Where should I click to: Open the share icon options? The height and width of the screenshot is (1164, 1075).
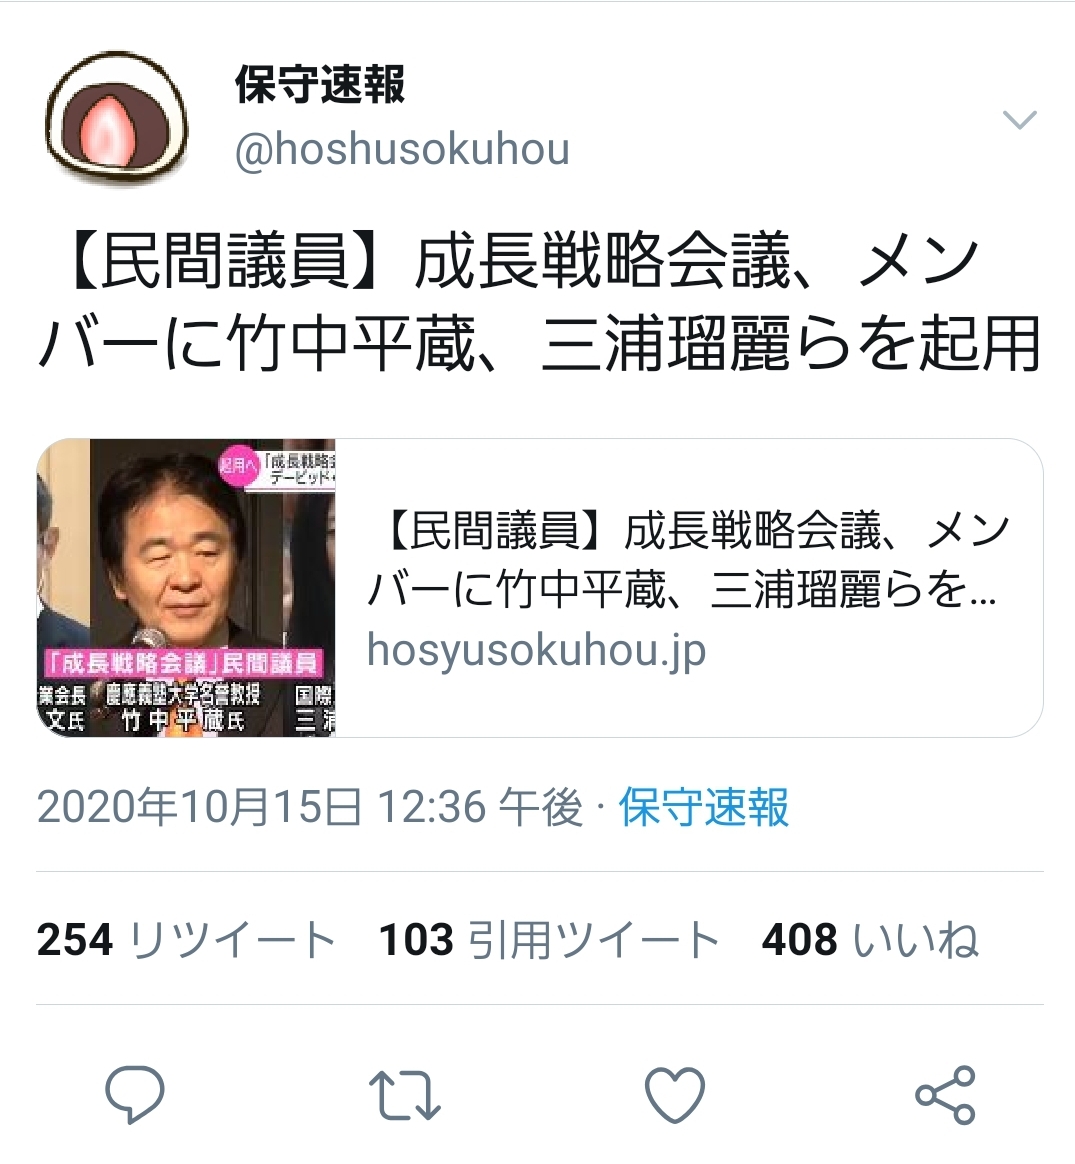(945, 1095)
